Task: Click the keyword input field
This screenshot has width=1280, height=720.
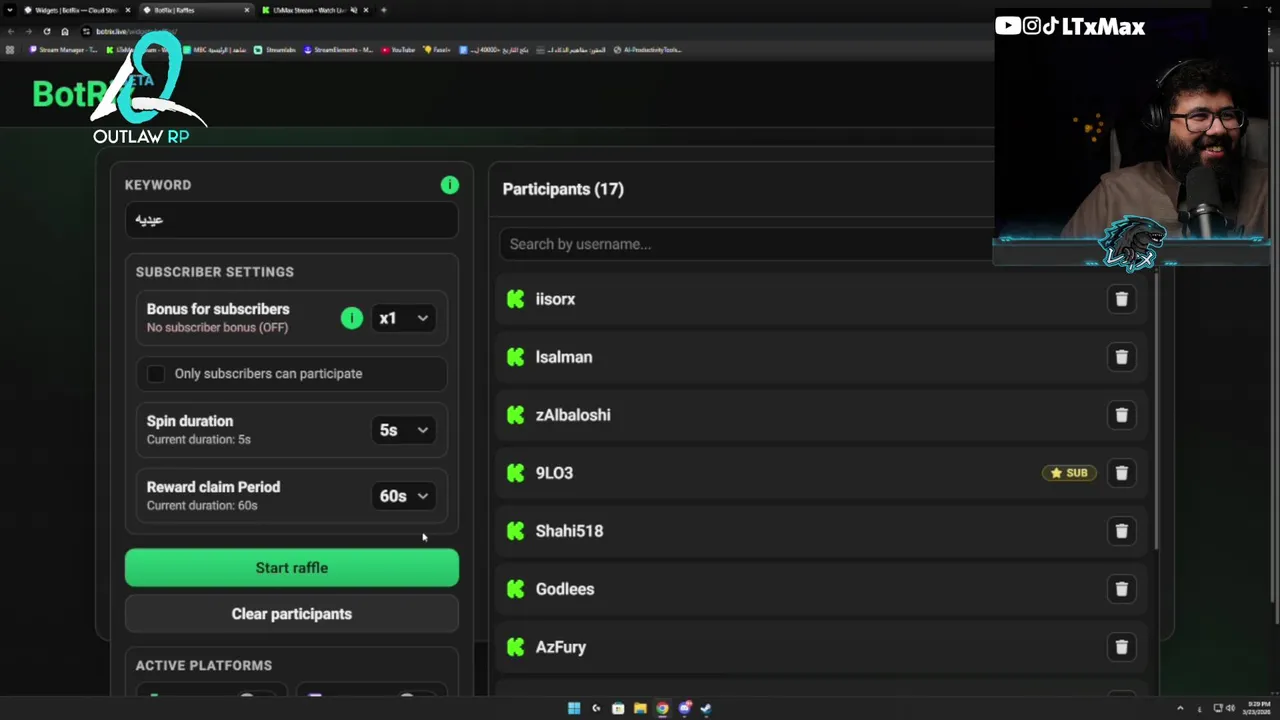Action: [x=292, y=220]
